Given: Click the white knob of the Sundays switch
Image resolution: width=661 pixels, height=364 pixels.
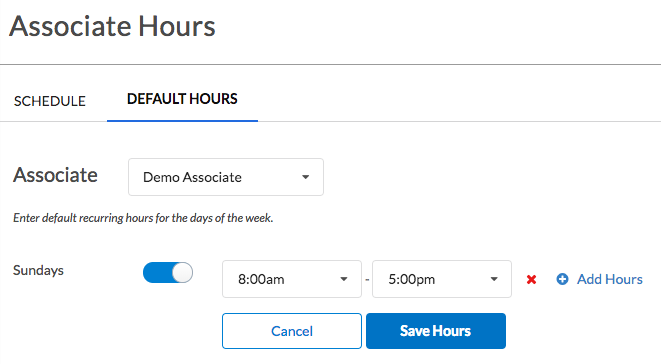Looking at the screenshot, I should [182, 272].
